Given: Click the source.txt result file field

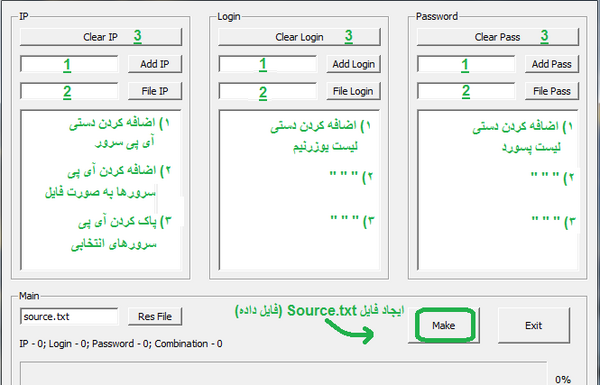Looking at the screenshot, I should click(69, 316).
